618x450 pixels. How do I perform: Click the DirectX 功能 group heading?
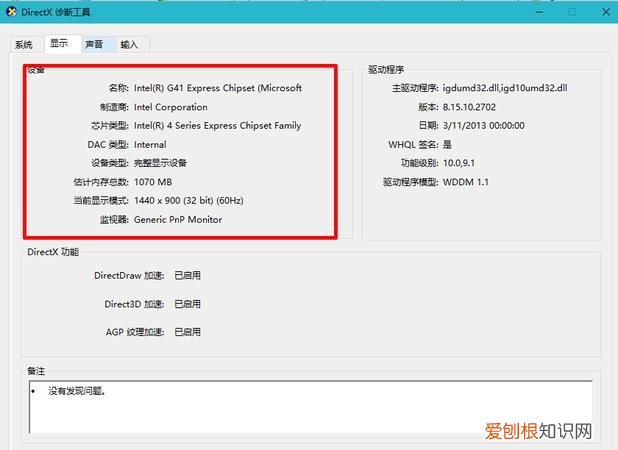coord(53,252)
